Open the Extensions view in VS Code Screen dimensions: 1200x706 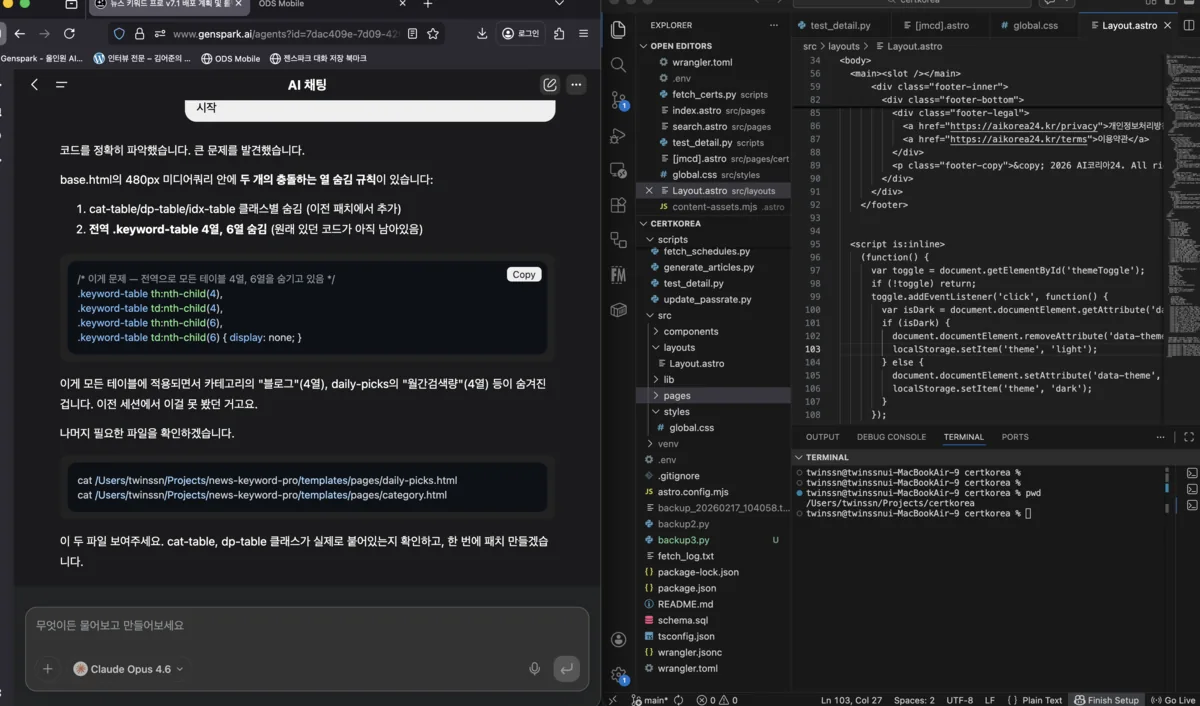(x=618, y=205)
